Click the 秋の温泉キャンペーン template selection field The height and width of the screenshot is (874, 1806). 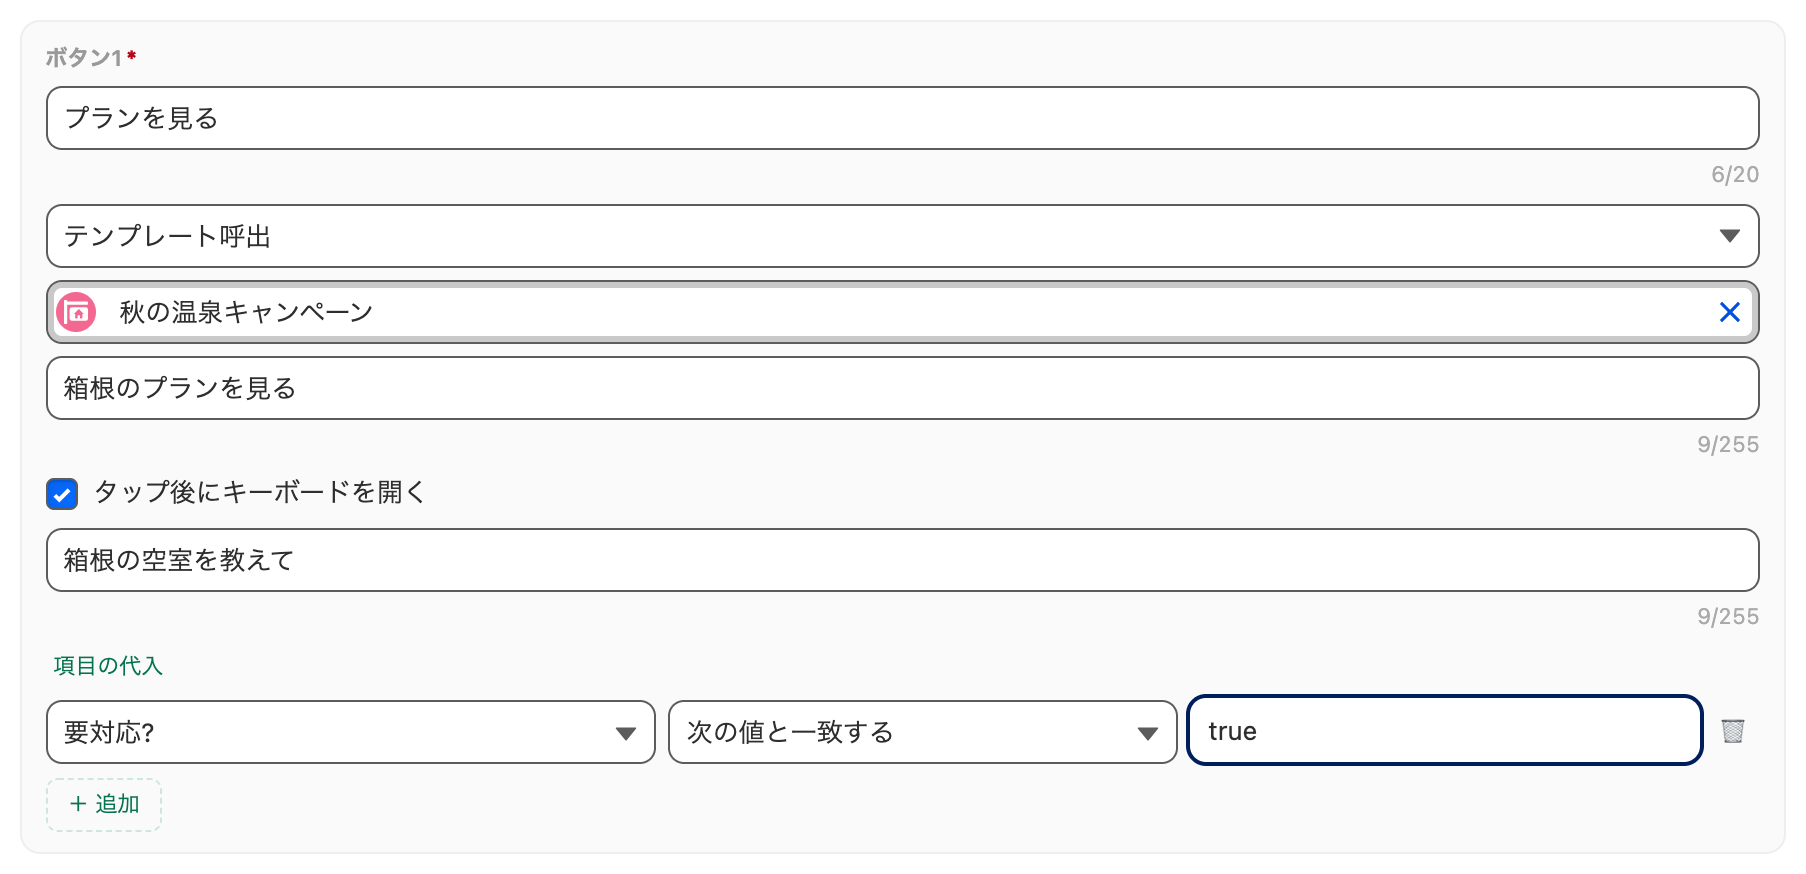click(x=902, y=312)
